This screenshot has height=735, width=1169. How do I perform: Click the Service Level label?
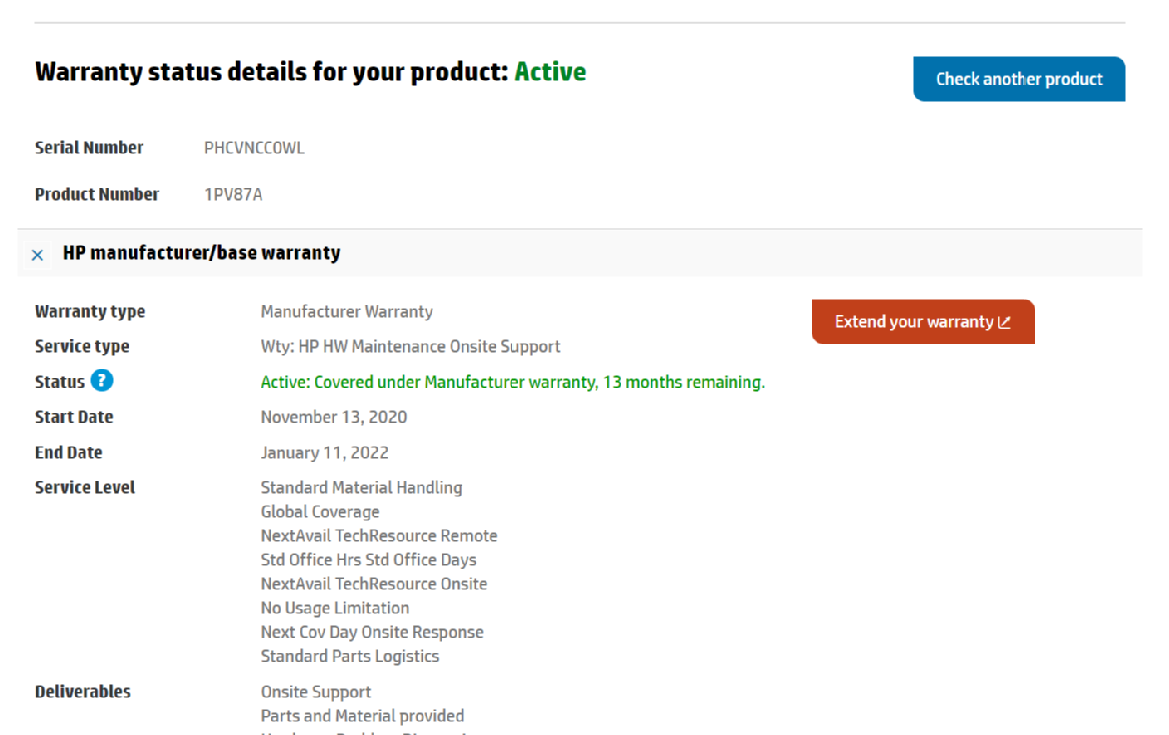coord(85,488)
